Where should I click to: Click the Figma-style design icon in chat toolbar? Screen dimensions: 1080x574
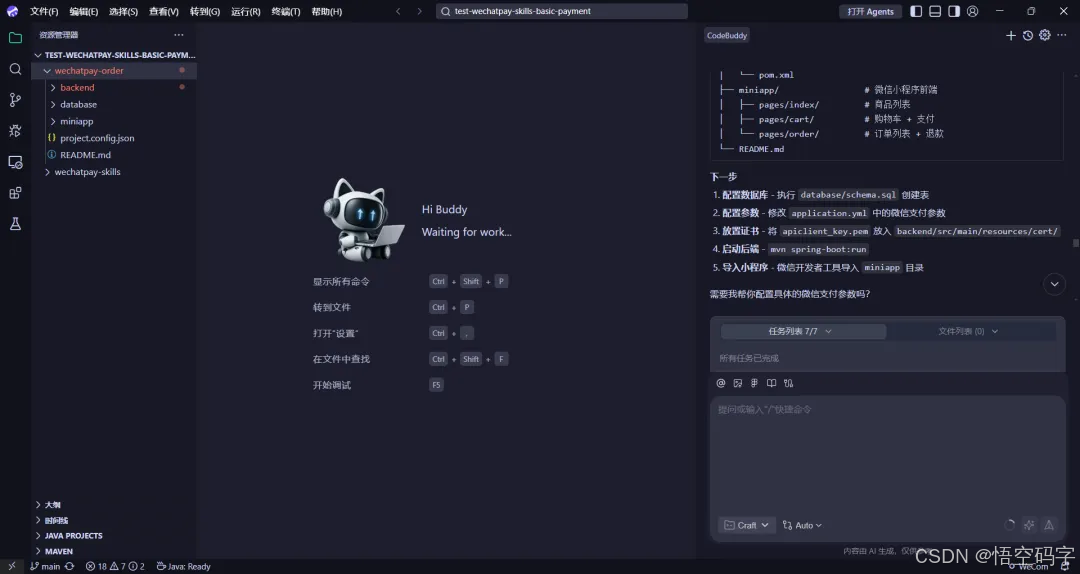[754, 383]
